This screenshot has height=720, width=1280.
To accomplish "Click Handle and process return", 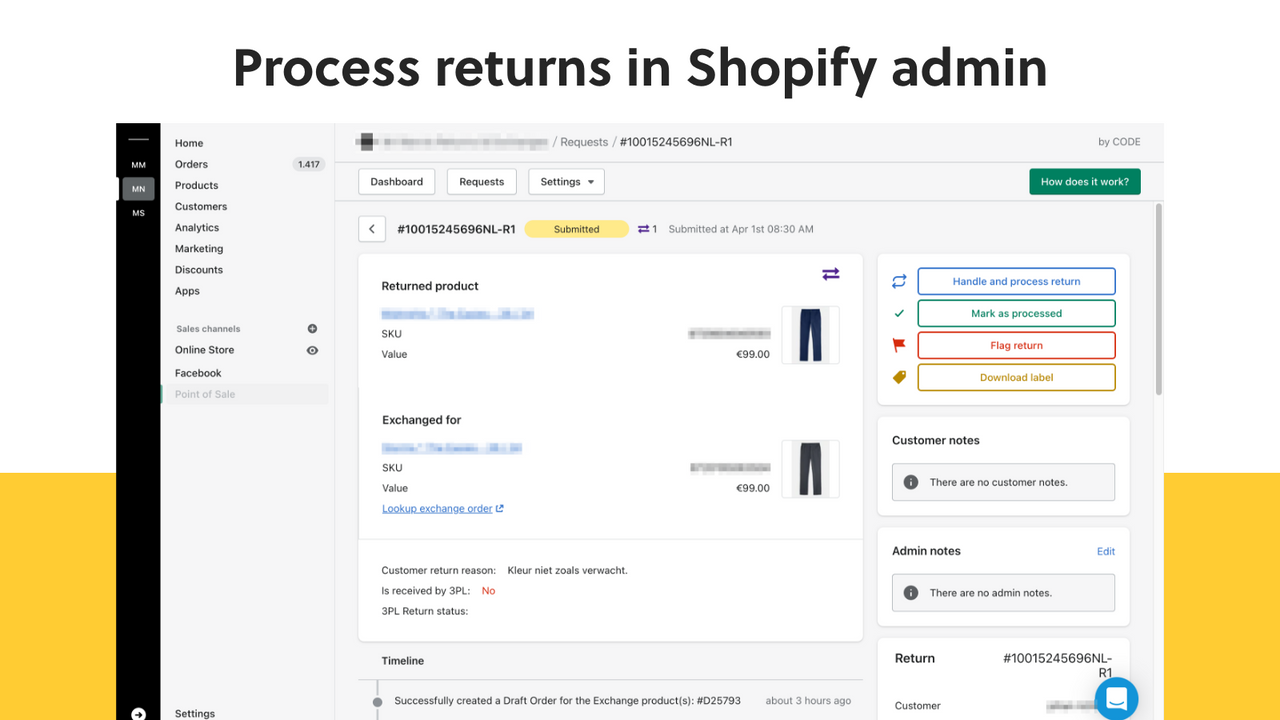I will pyautogui.click(x=1016, y=281).
